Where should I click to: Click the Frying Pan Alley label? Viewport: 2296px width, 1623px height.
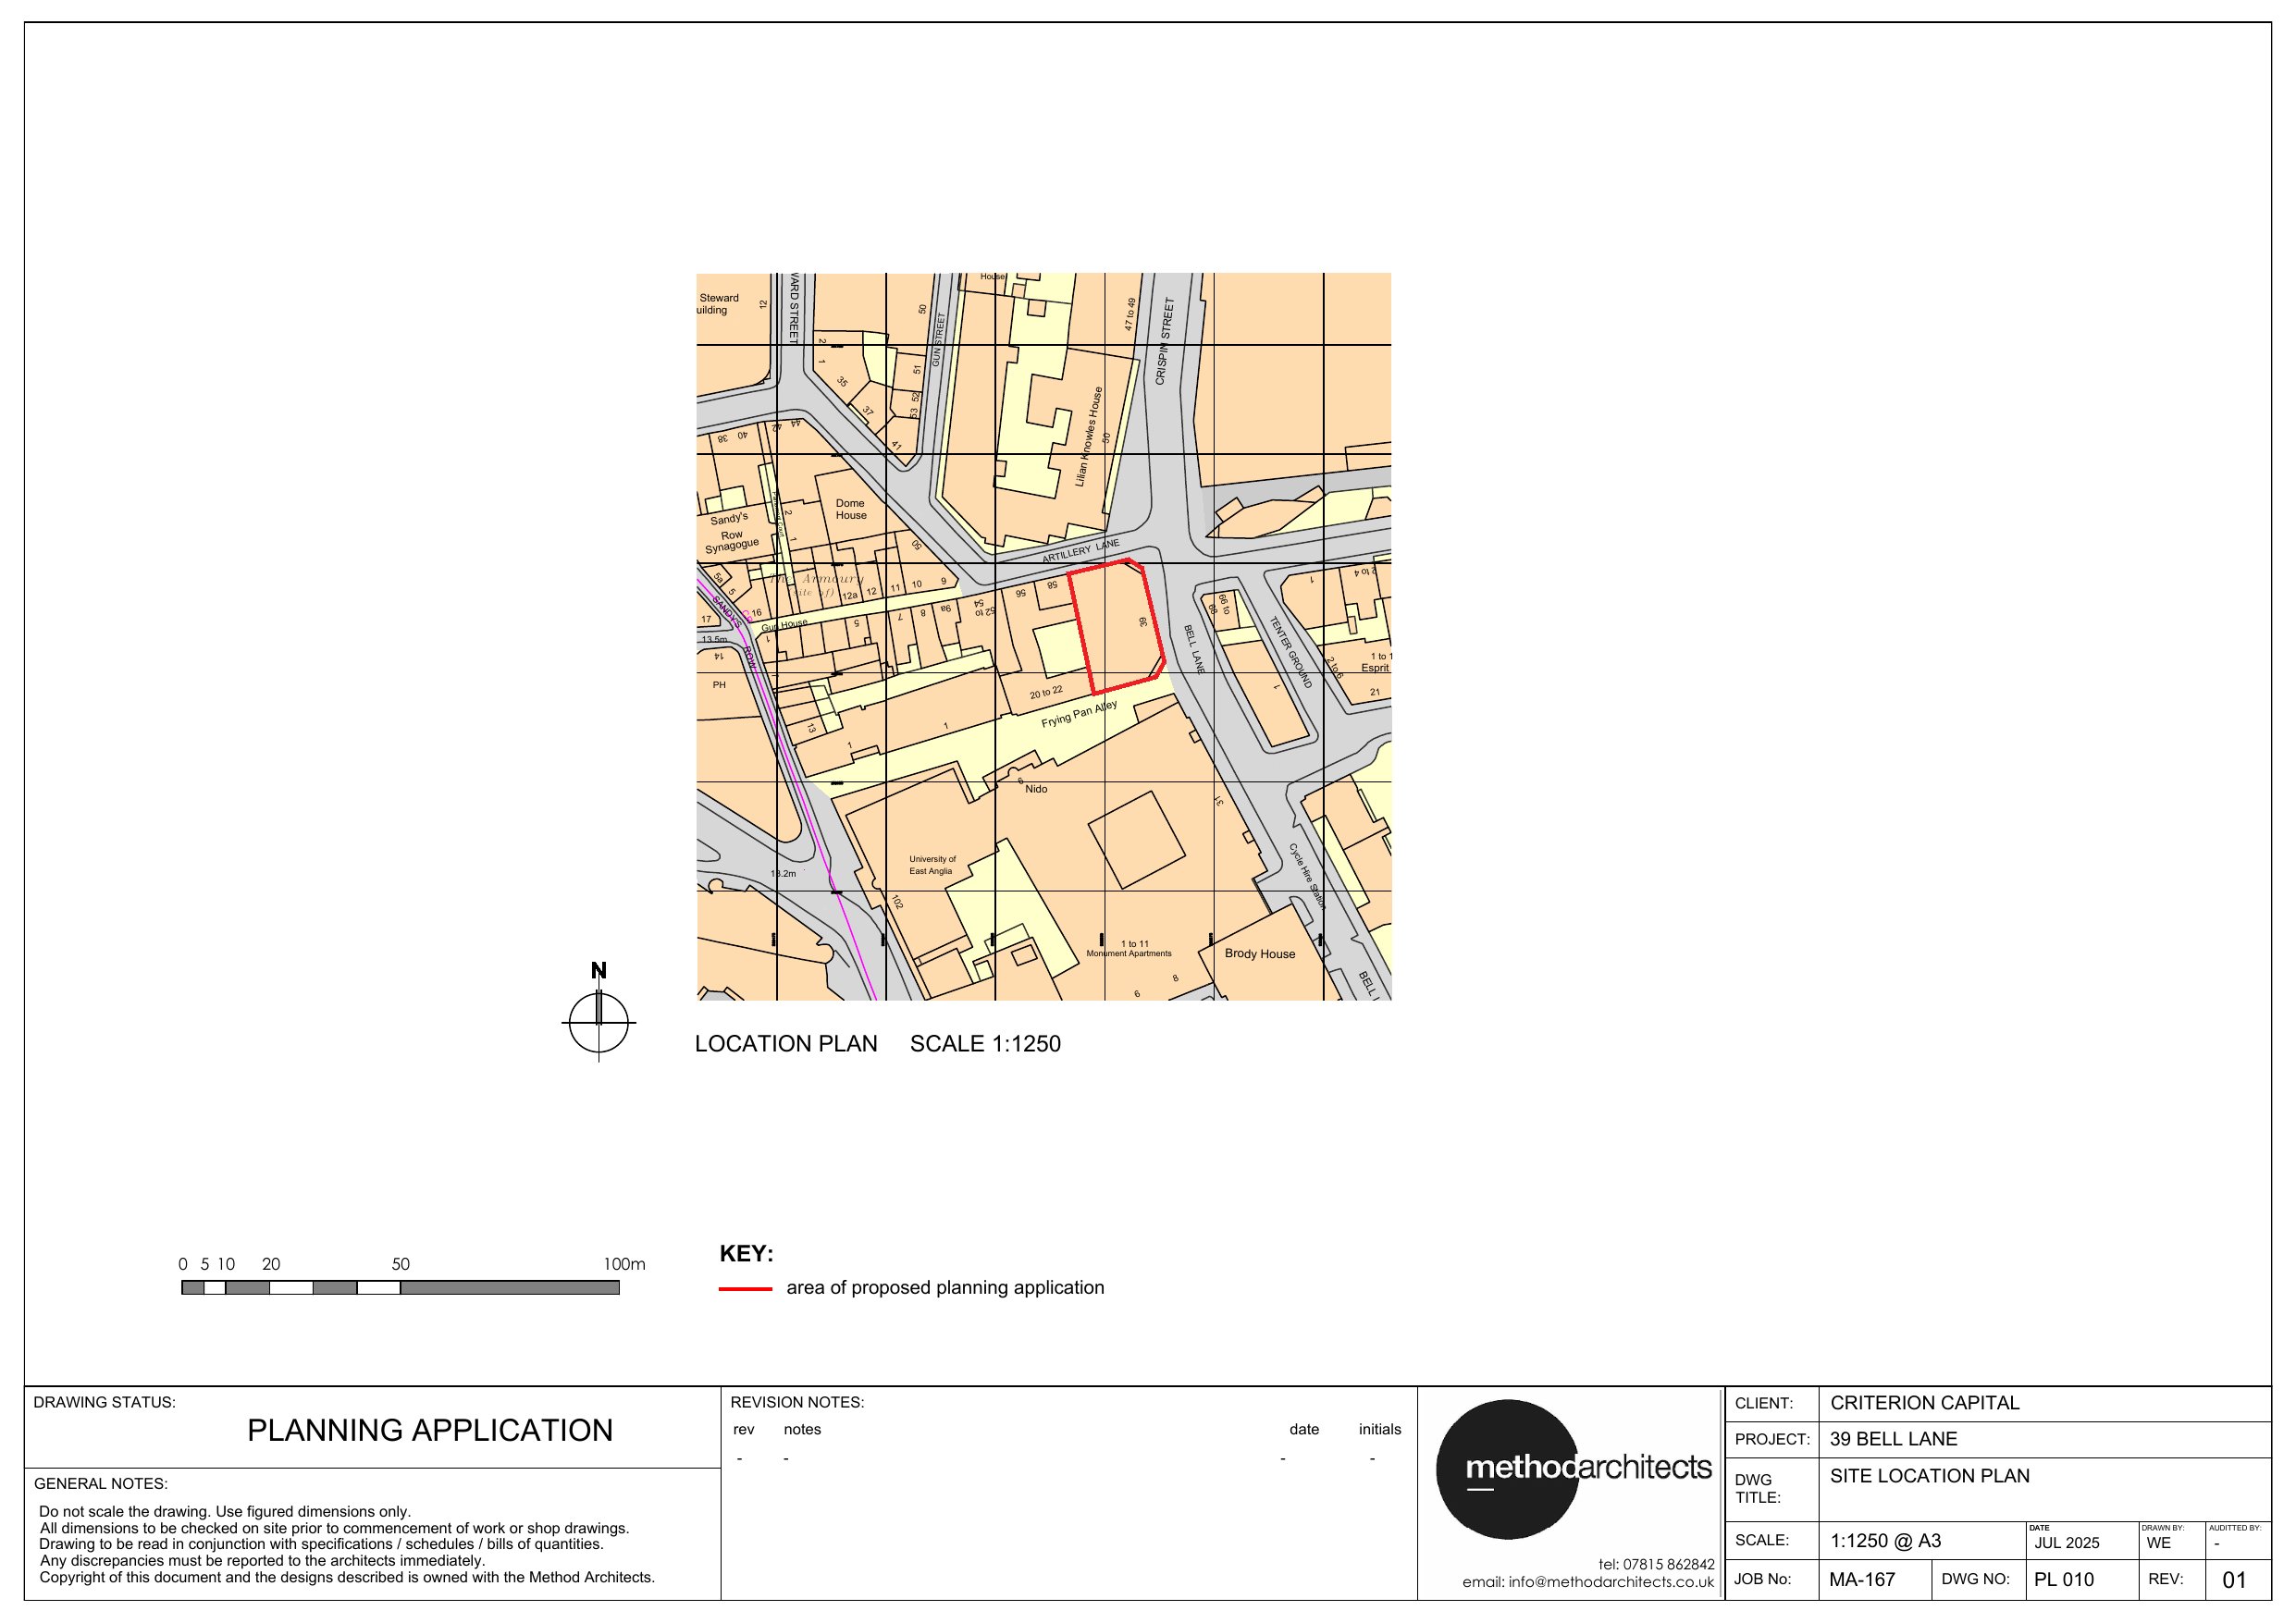(x=1079, y=714)
